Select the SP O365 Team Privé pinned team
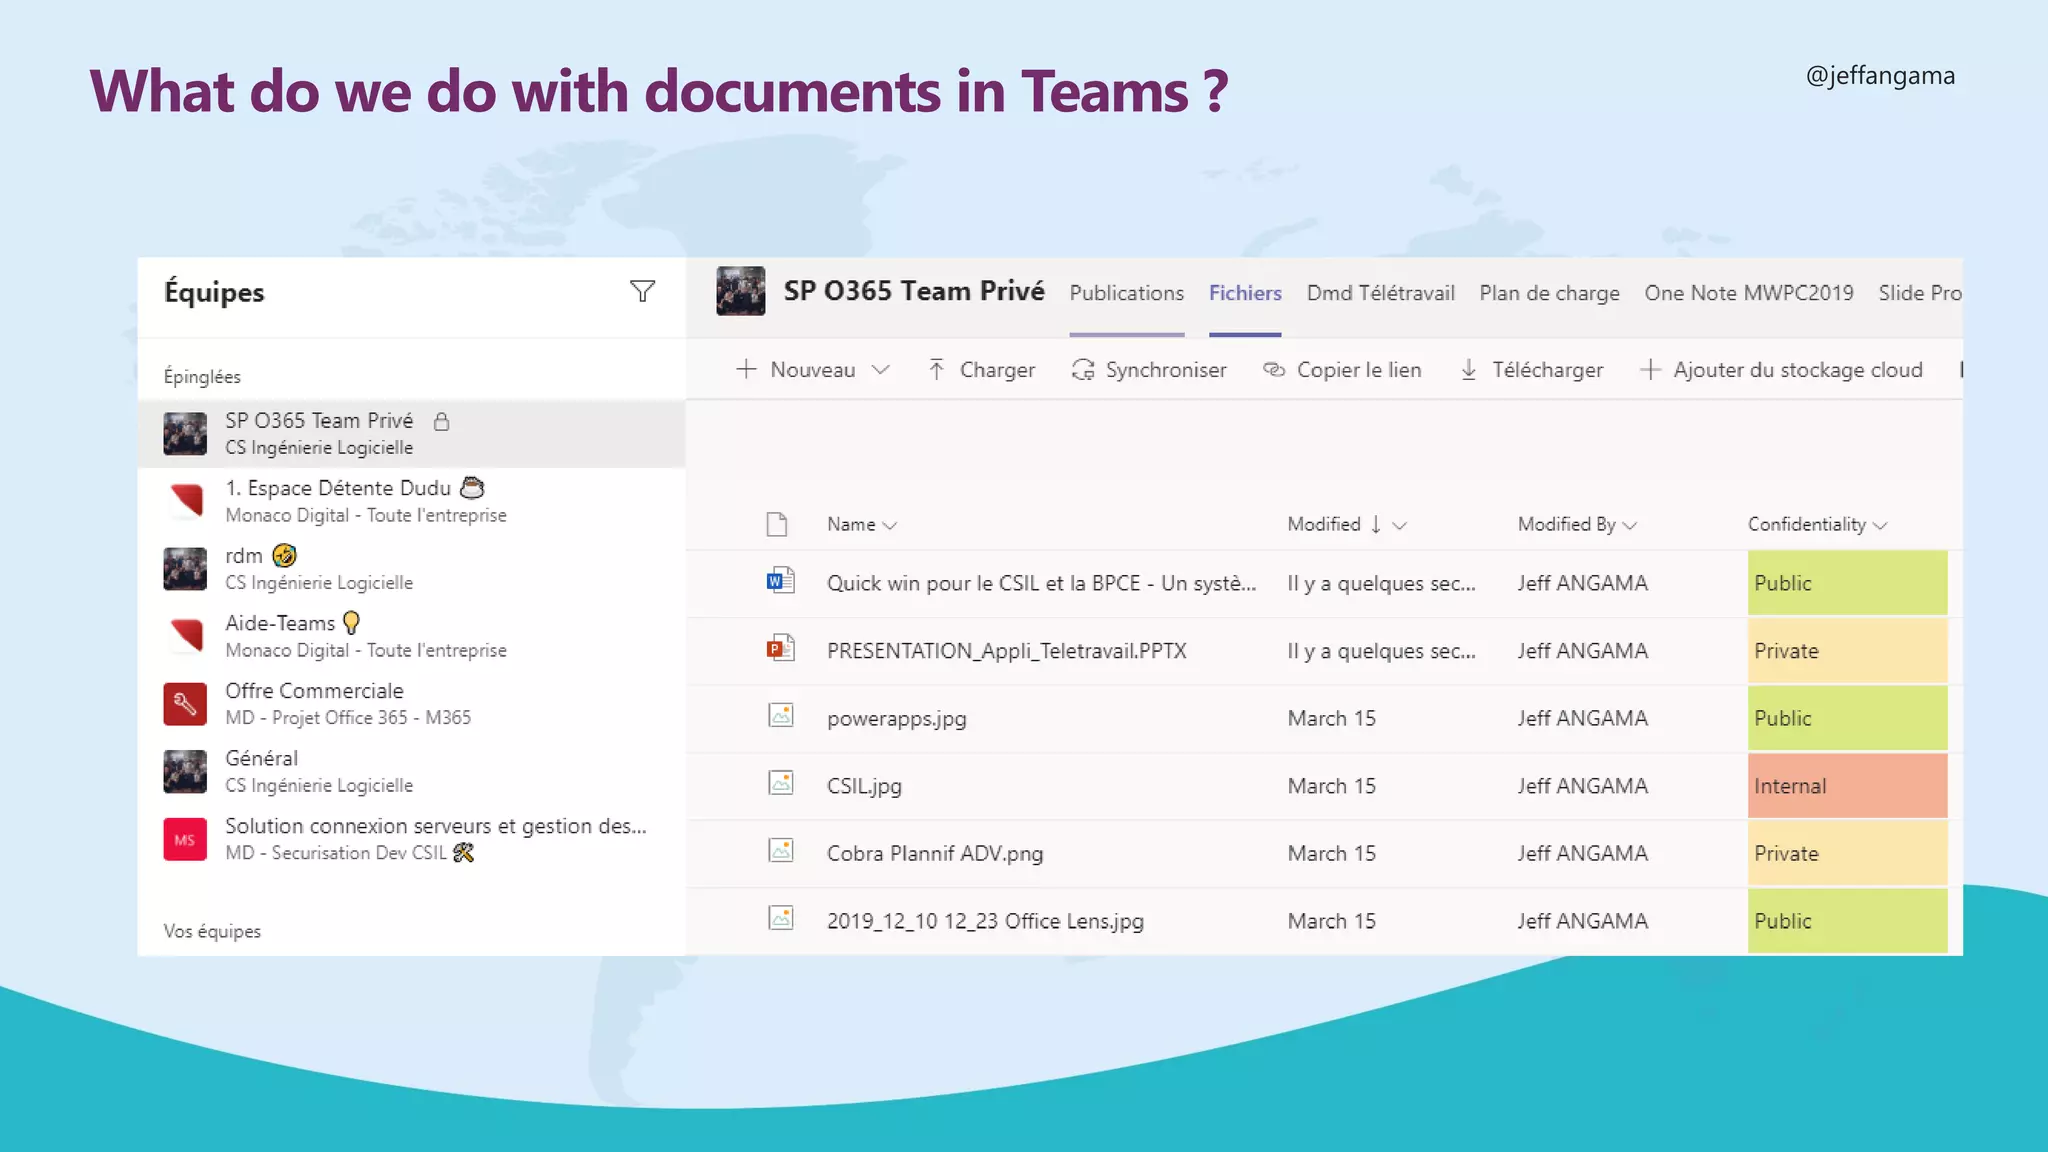The height and width of the screenshot is (1152, 2048). (412, 433)
